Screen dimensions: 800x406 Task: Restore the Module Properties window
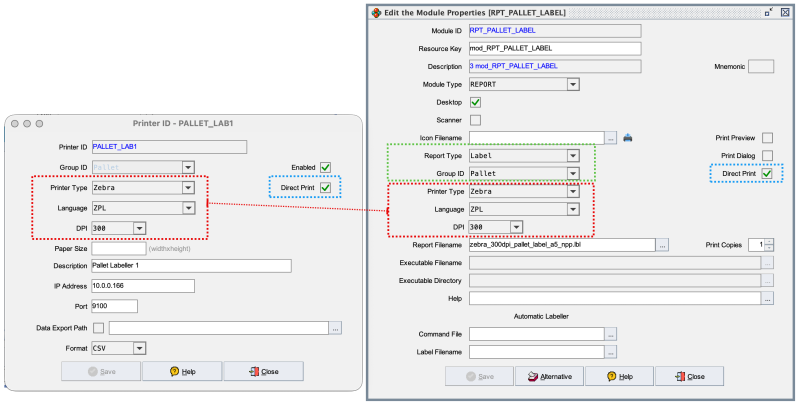[x=769, y=12]
